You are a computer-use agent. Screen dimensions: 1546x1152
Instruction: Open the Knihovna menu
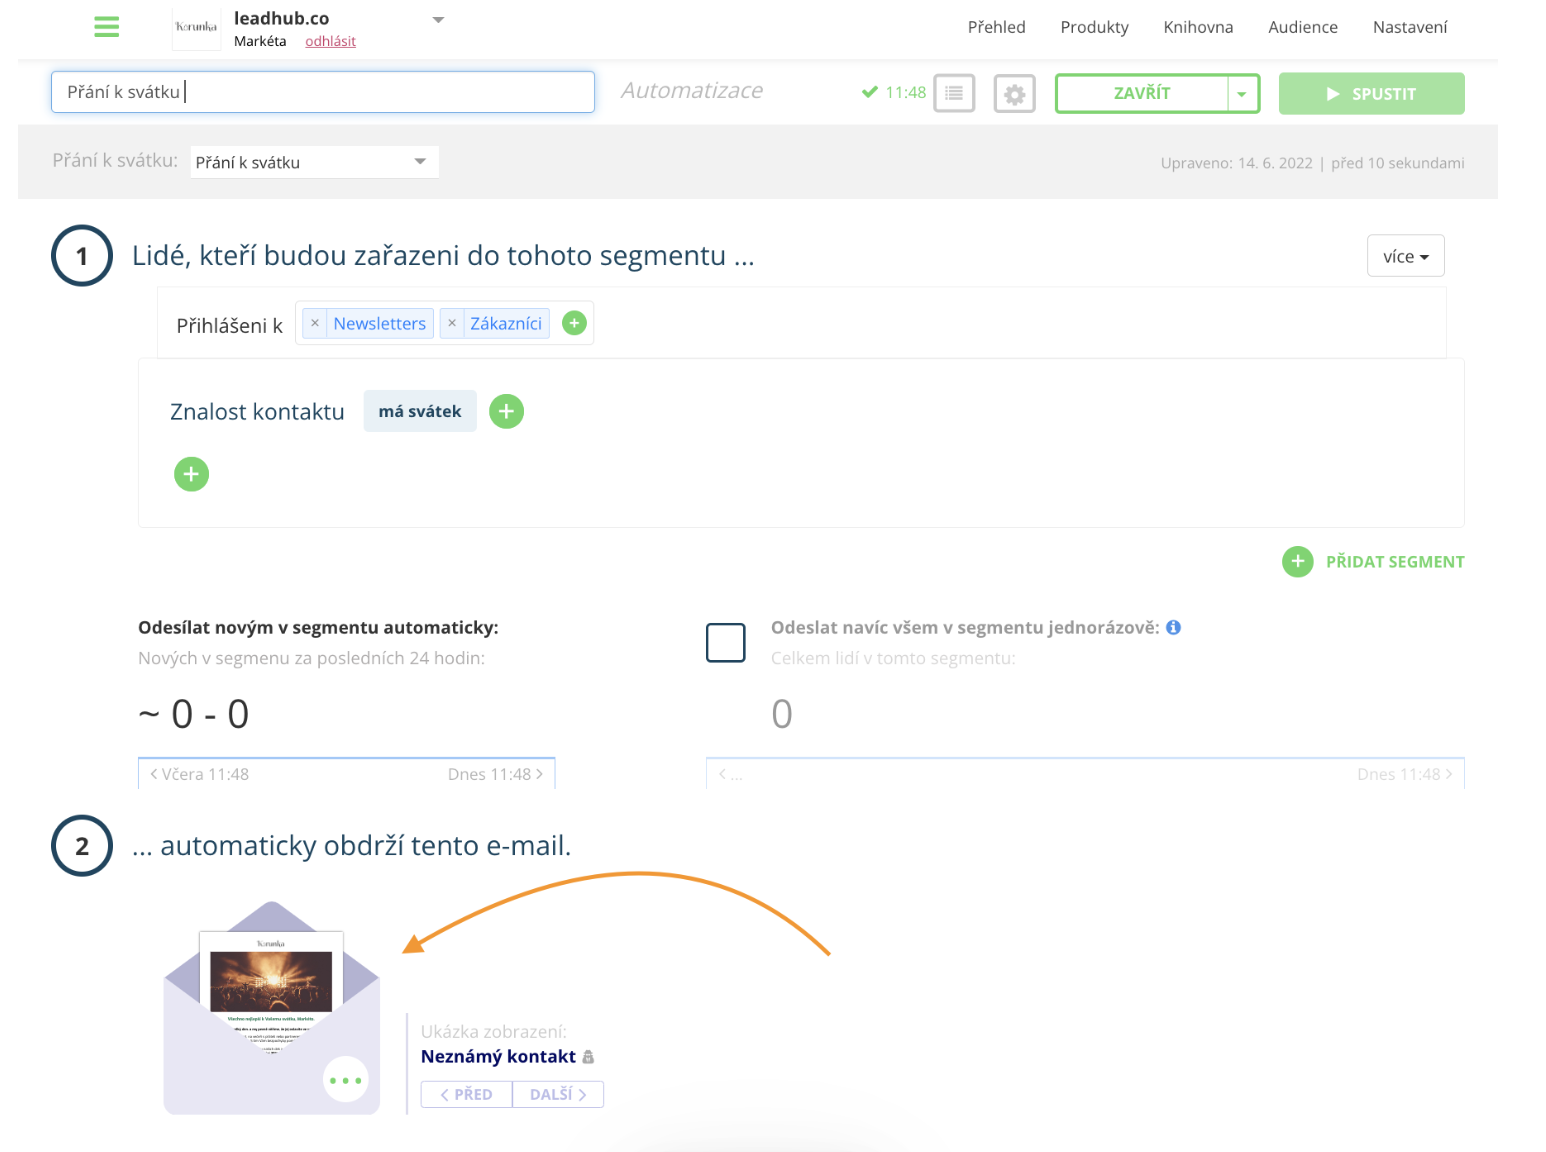[1198, 27]
